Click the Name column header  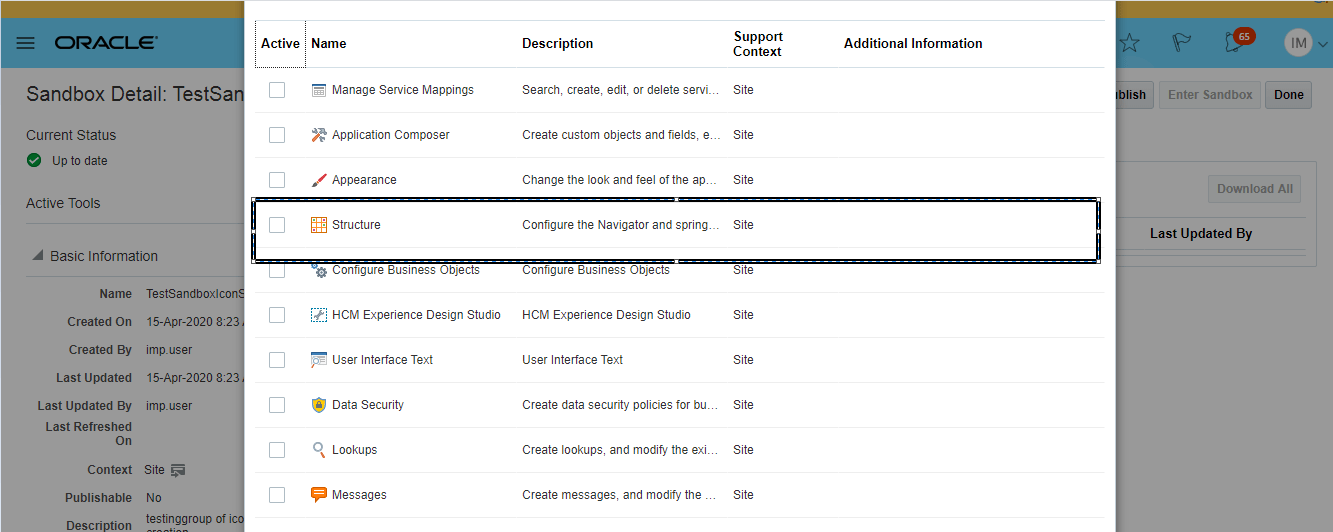click(x=329, y=44)
